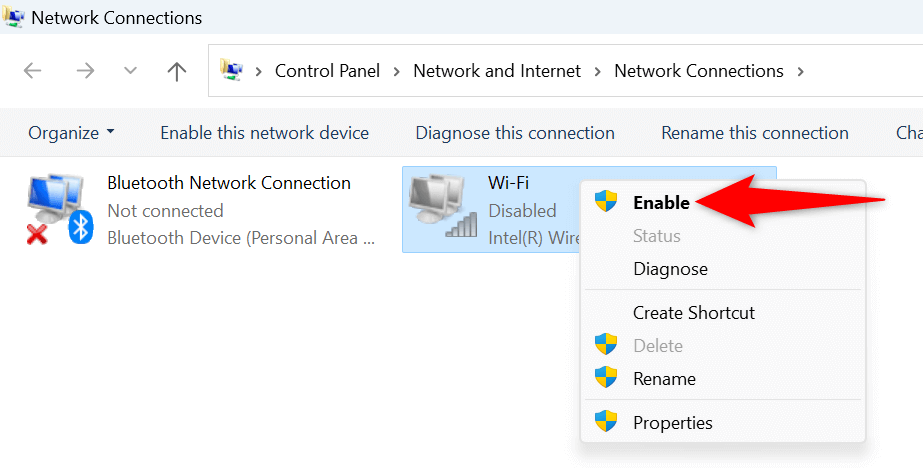Image resolution: width=923 pixels, height=468 pixels.
Task: Click Rename this connection
Action: click(754, 133)
